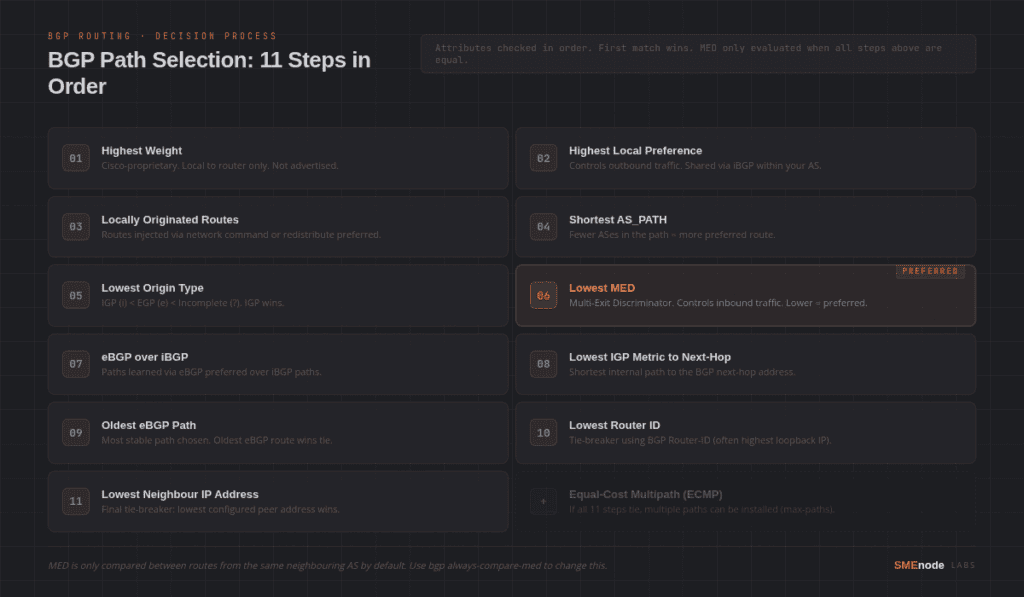This screenshot has width=1024, height=597.
Task: Click 'Tie-breaker using BGP Router-ID' description
Action: pos(700,440)
